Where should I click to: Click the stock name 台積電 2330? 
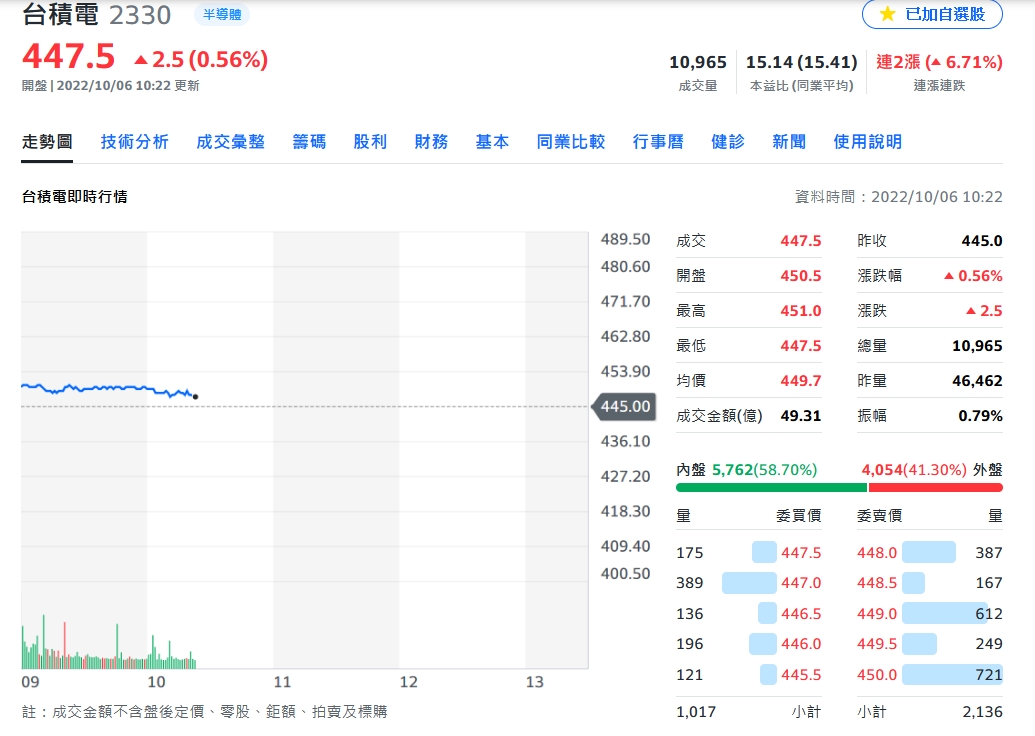pyautogui.click(x=96, y=15)
